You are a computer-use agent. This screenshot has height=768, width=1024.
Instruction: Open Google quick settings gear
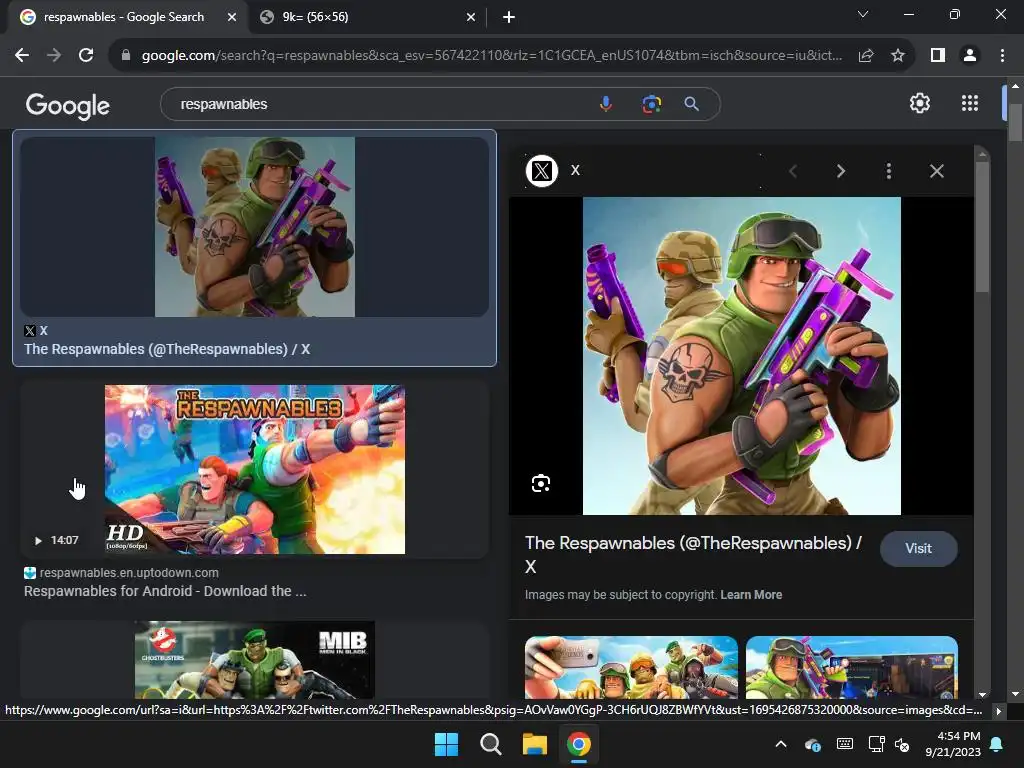920,103
